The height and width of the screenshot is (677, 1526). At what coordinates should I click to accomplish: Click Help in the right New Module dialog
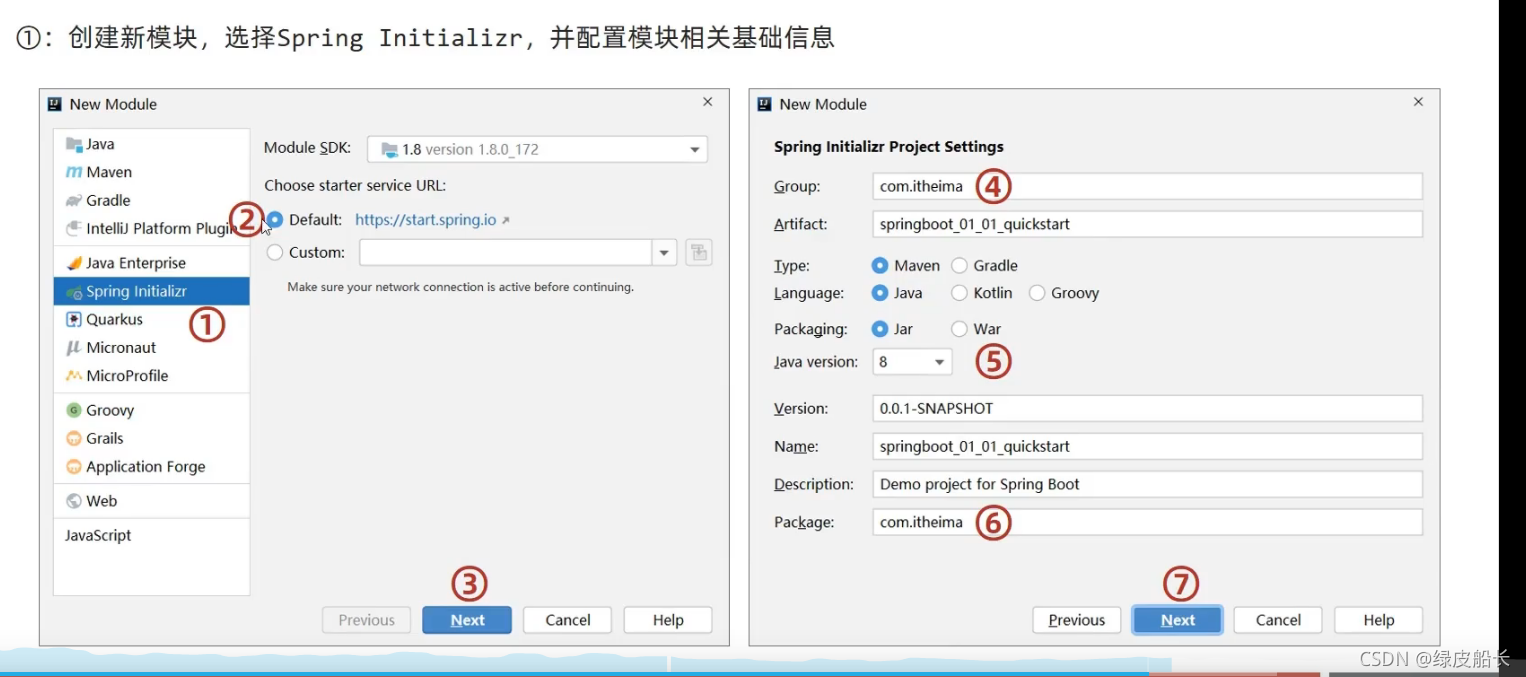[x=1379, y=620]
